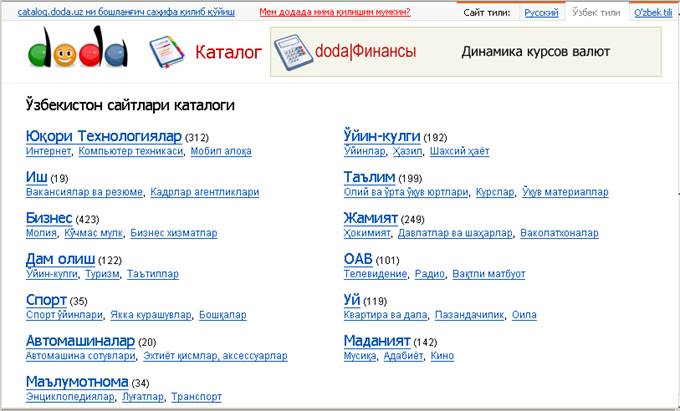This screenshot has width=680, height=411.
Task: Open doda|Финансы banner link
Action: pyautogui.click(x=365, y=51)
